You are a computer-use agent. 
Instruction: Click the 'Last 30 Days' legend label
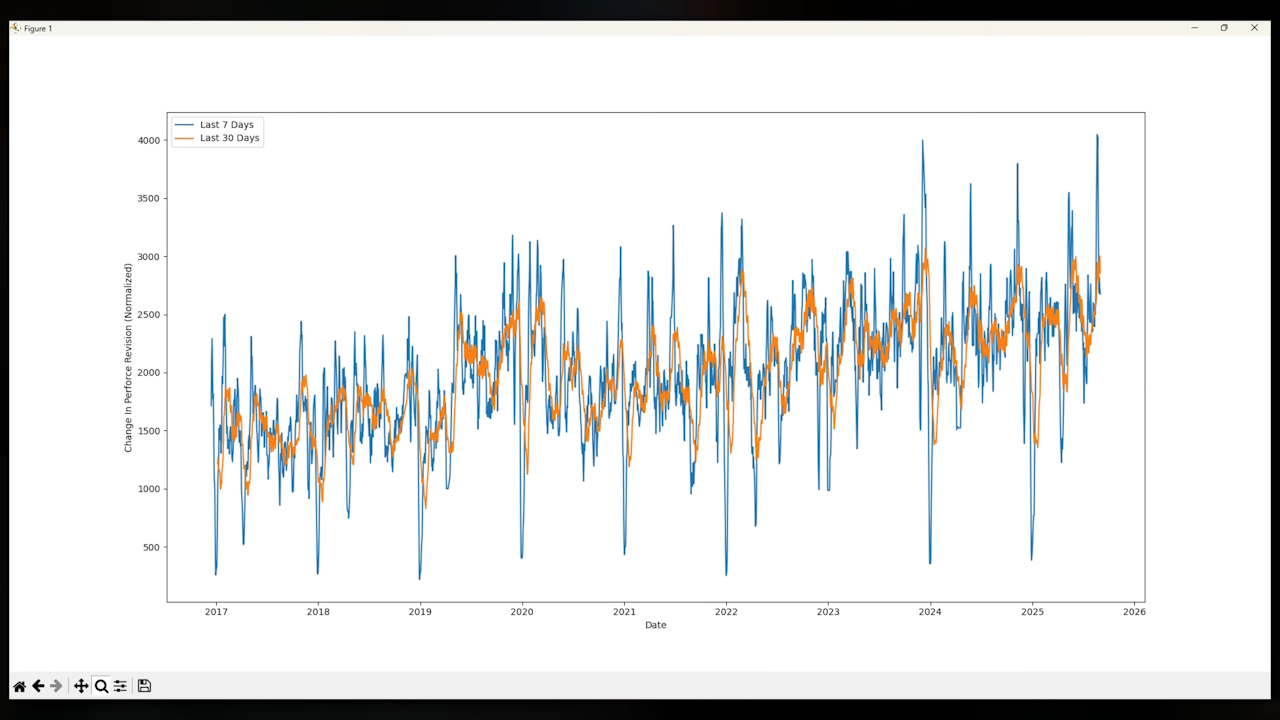coord(229,139)
